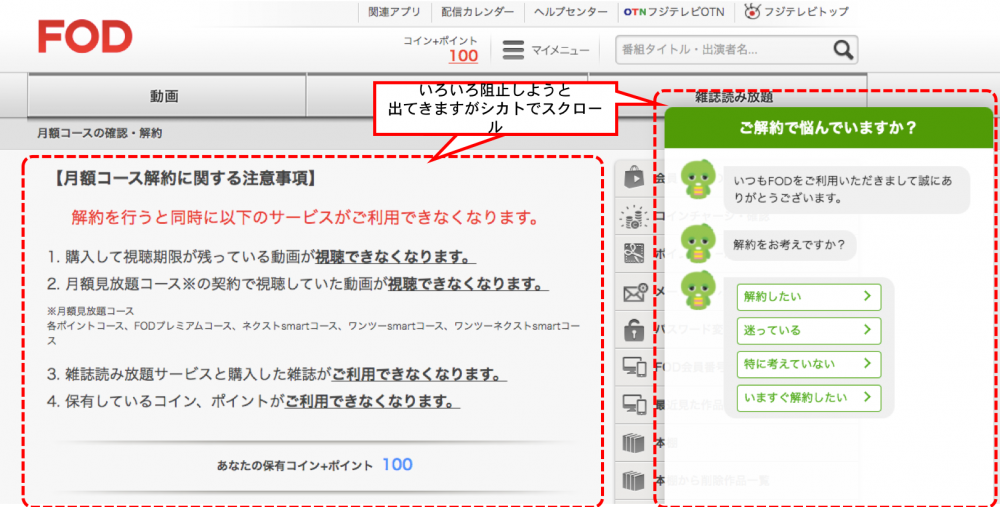This screenshot has height=507, width=1000.
Task: Select the いますぐ解約したい chat option
Action: [x=809, y=398]
